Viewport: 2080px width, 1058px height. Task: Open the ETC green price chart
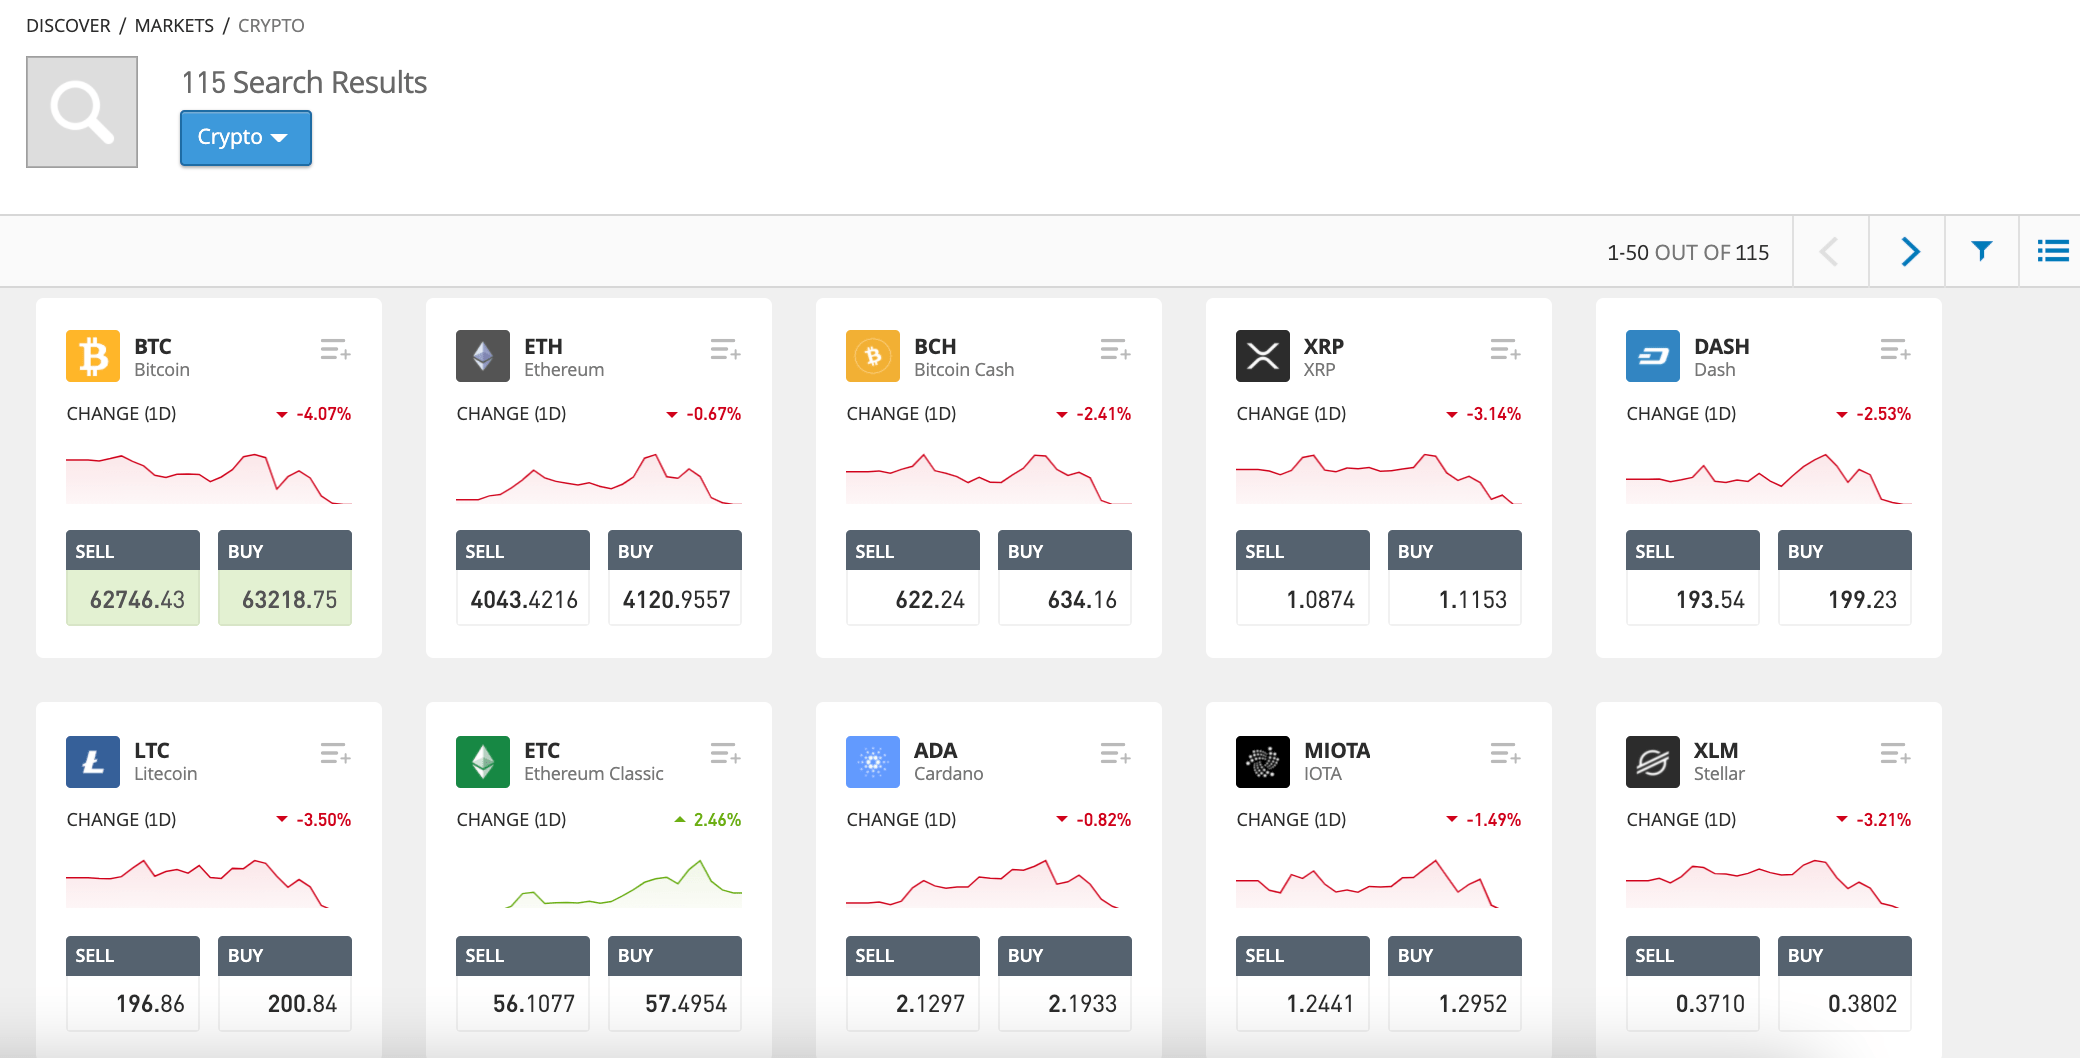pos(599,883)
